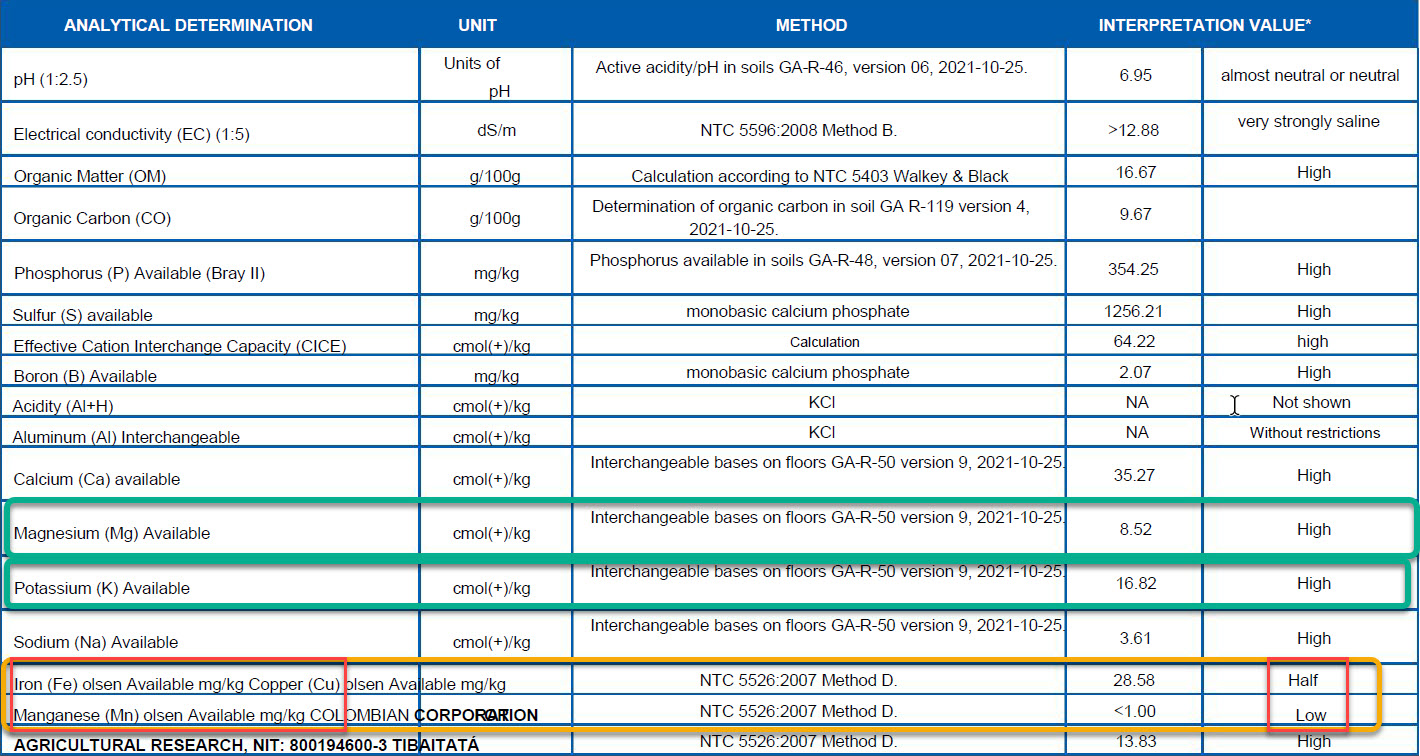Select the Organic Matter (OM) label
Screen dimensions: 1420x756
90,176
